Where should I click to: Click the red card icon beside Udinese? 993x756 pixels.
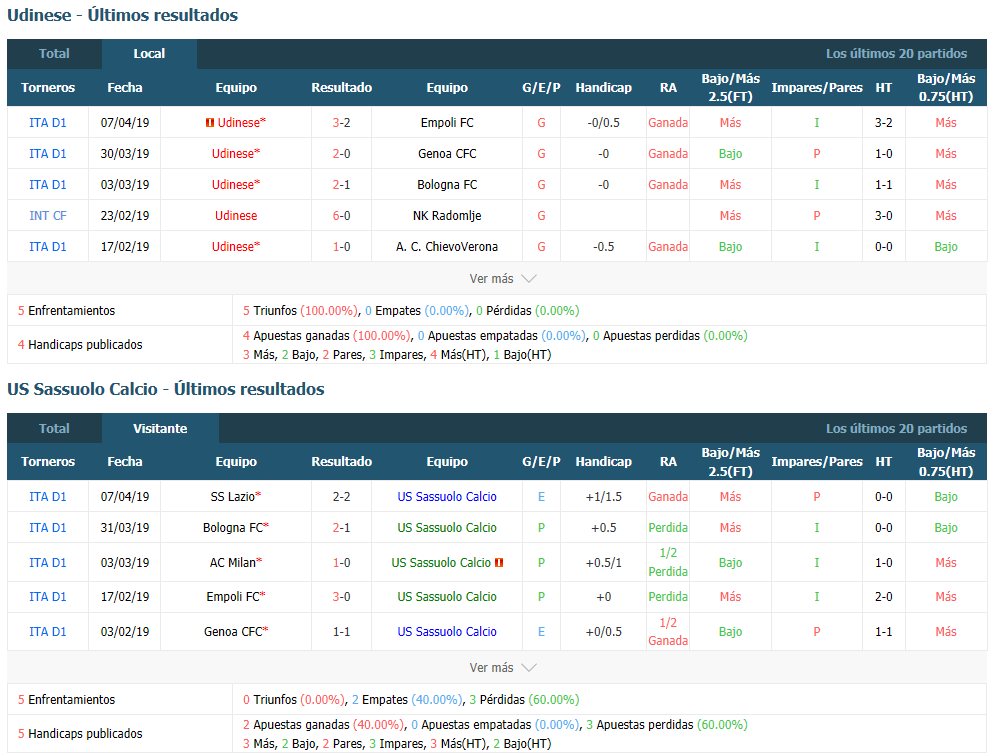pos(210,123)
